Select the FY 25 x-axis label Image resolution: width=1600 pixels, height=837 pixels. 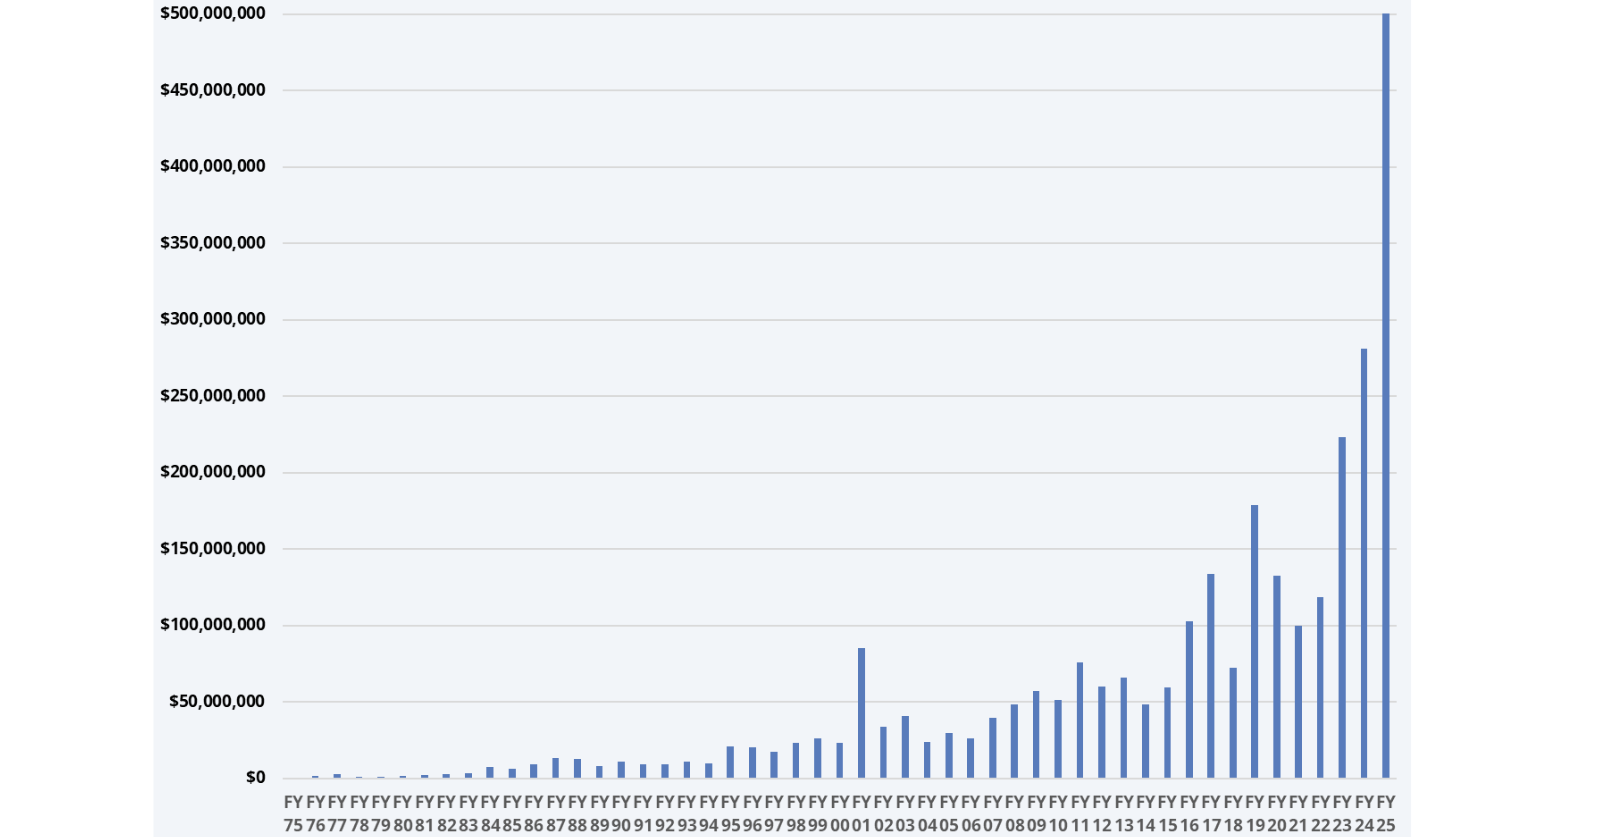[x=1385, y=813]
